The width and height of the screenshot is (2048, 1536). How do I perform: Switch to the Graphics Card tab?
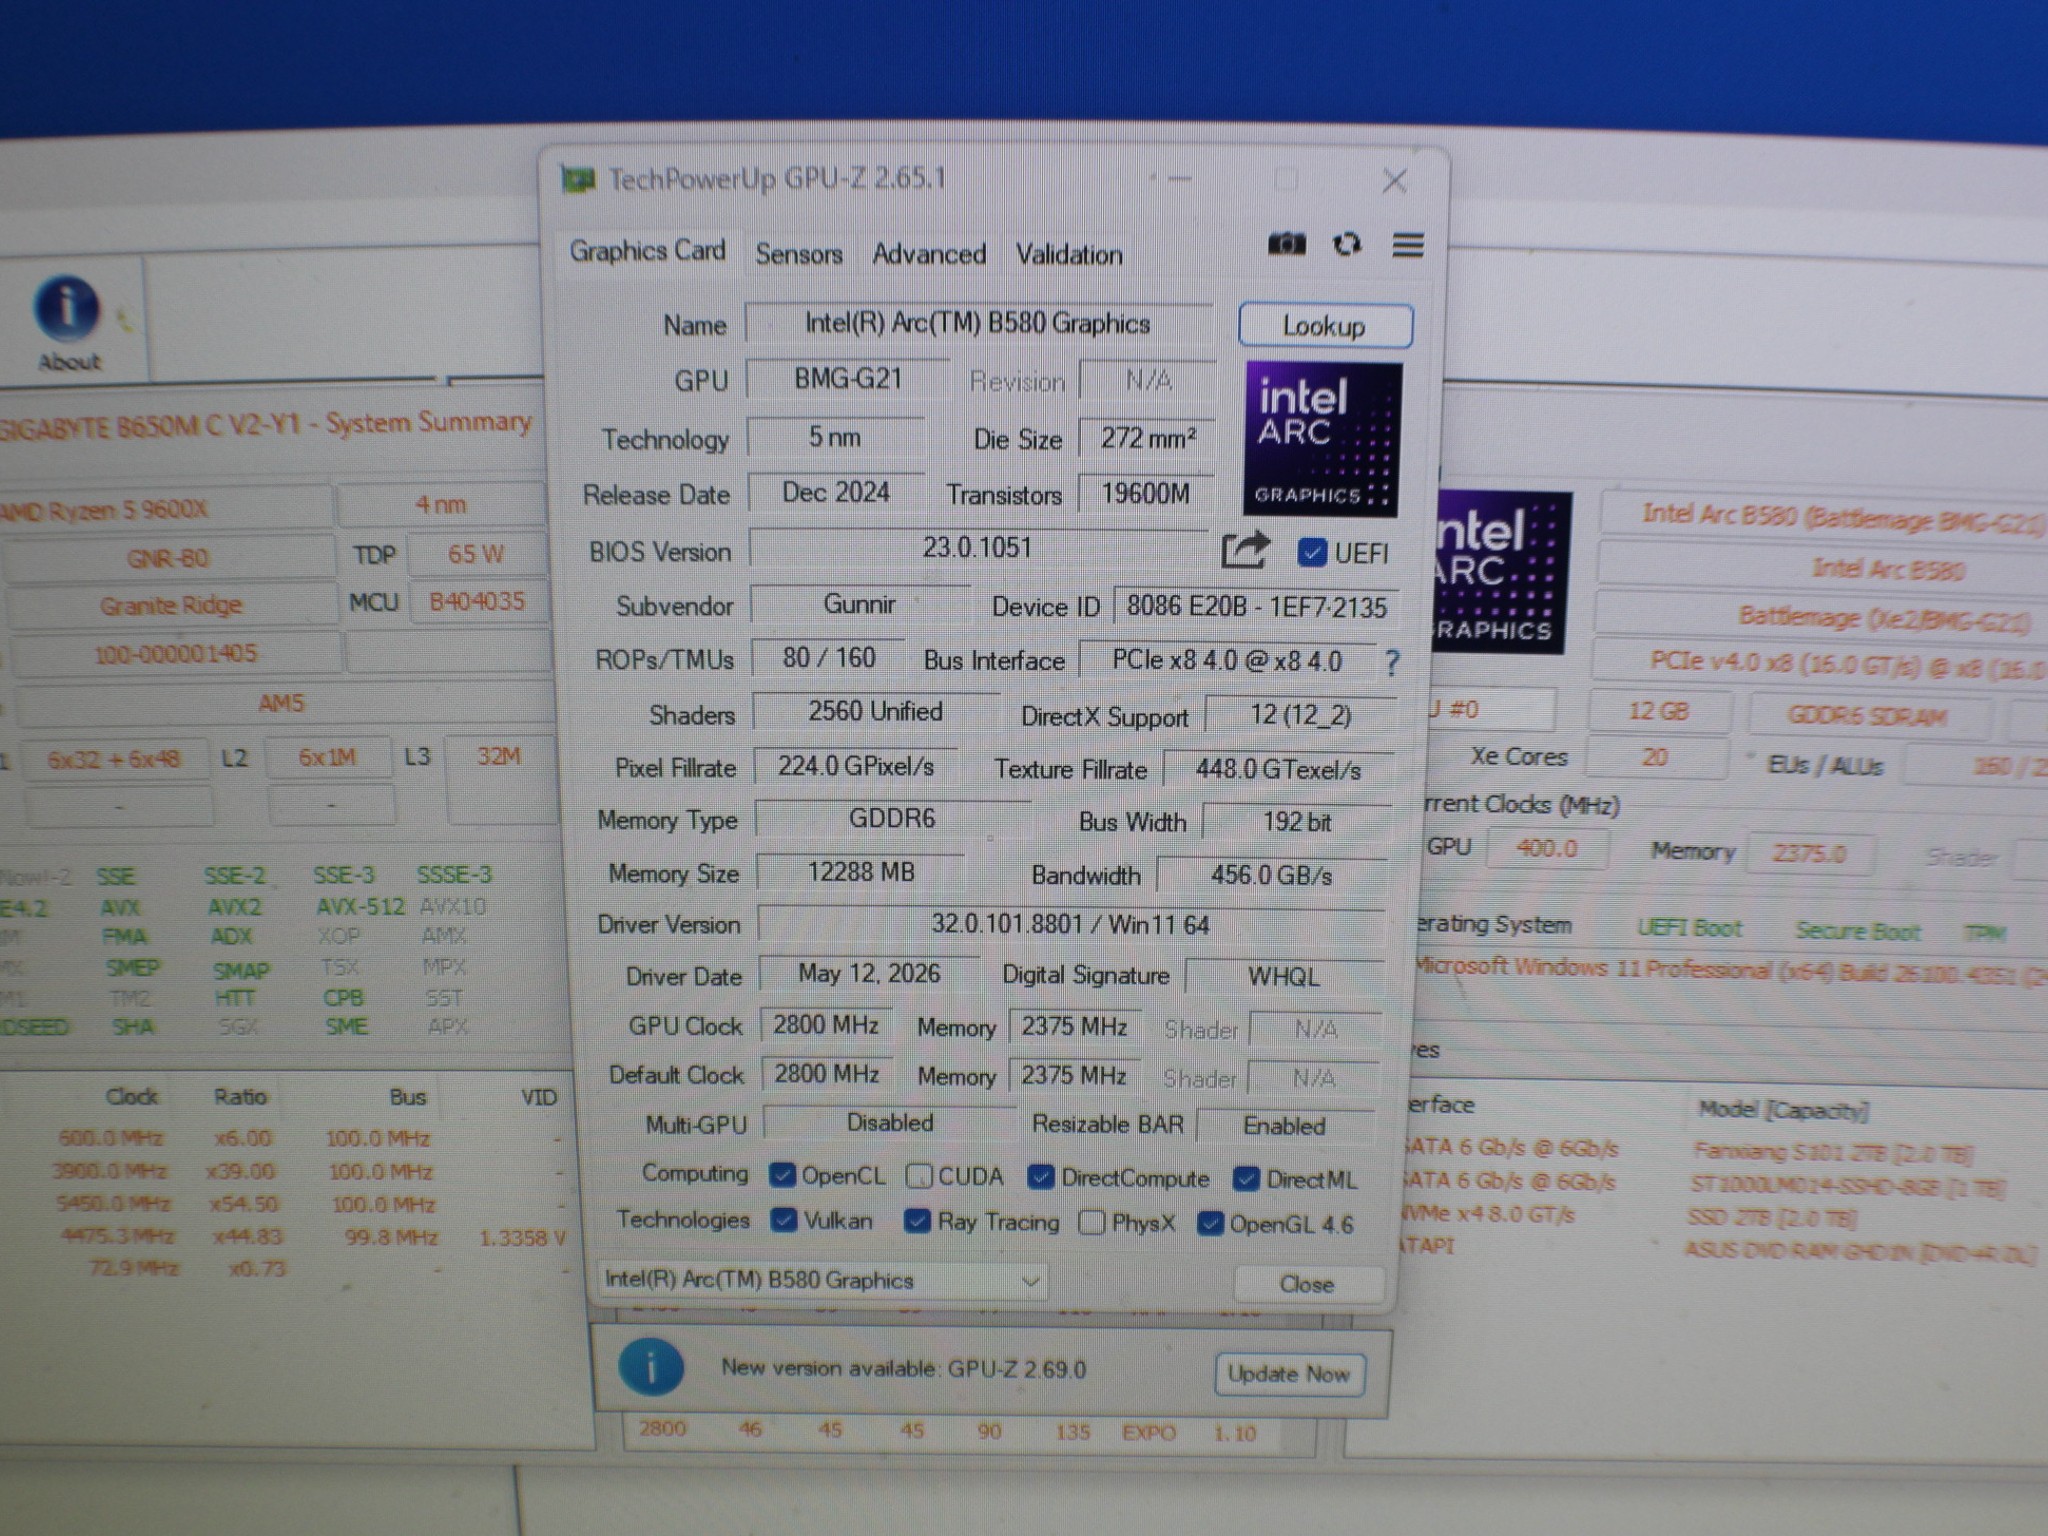[x=647, y=250]
